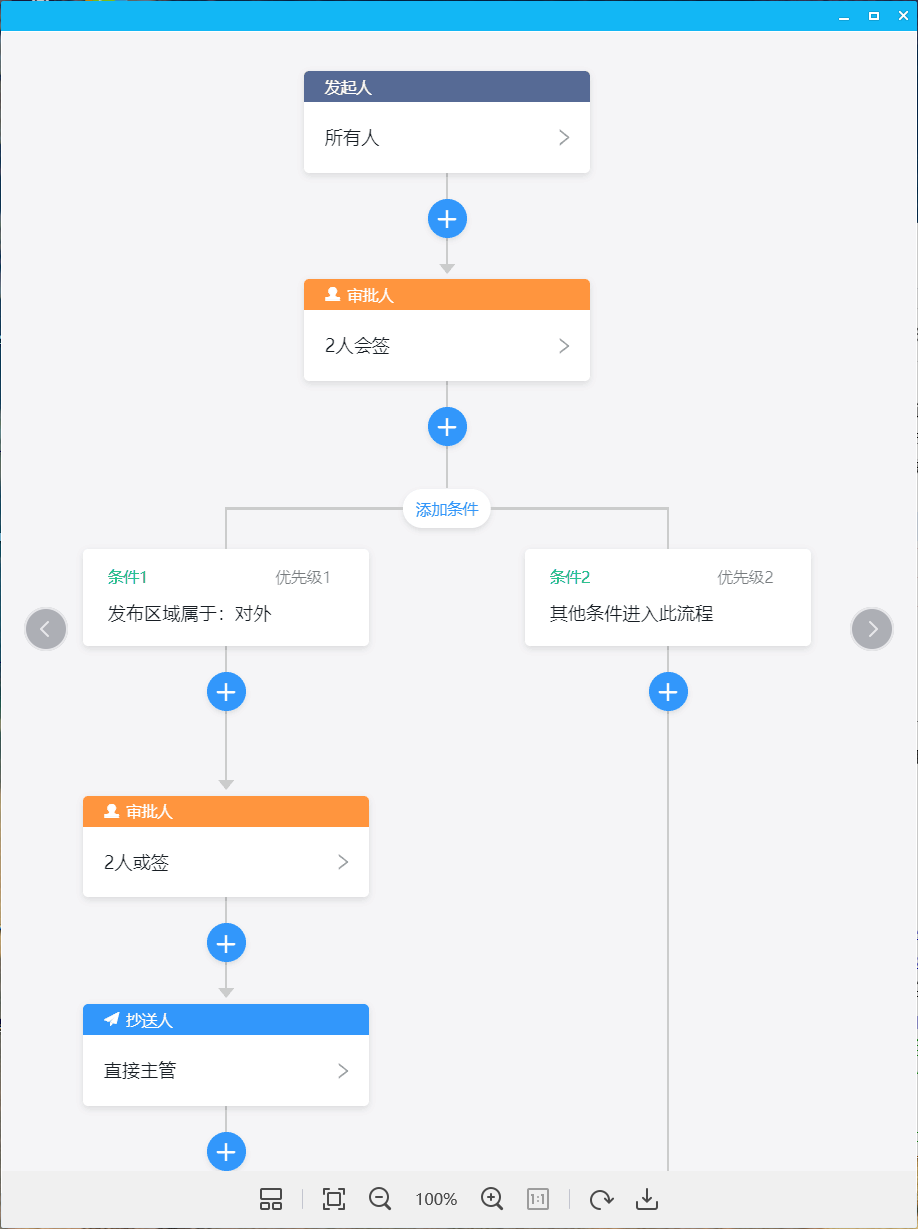Go to previous with left arrow circle
The image size is (918, 1229).
[46, 629]
